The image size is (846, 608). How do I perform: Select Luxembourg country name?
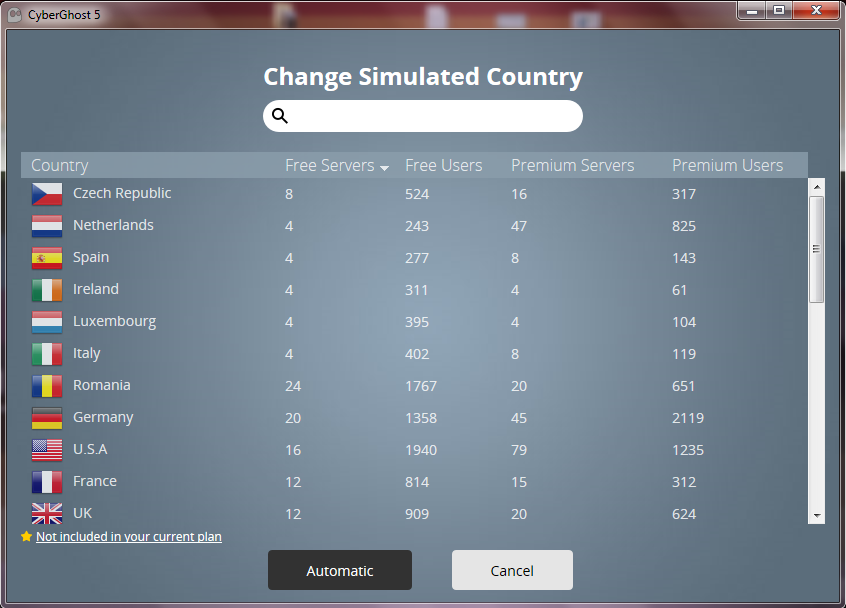[x=114, y=322]
